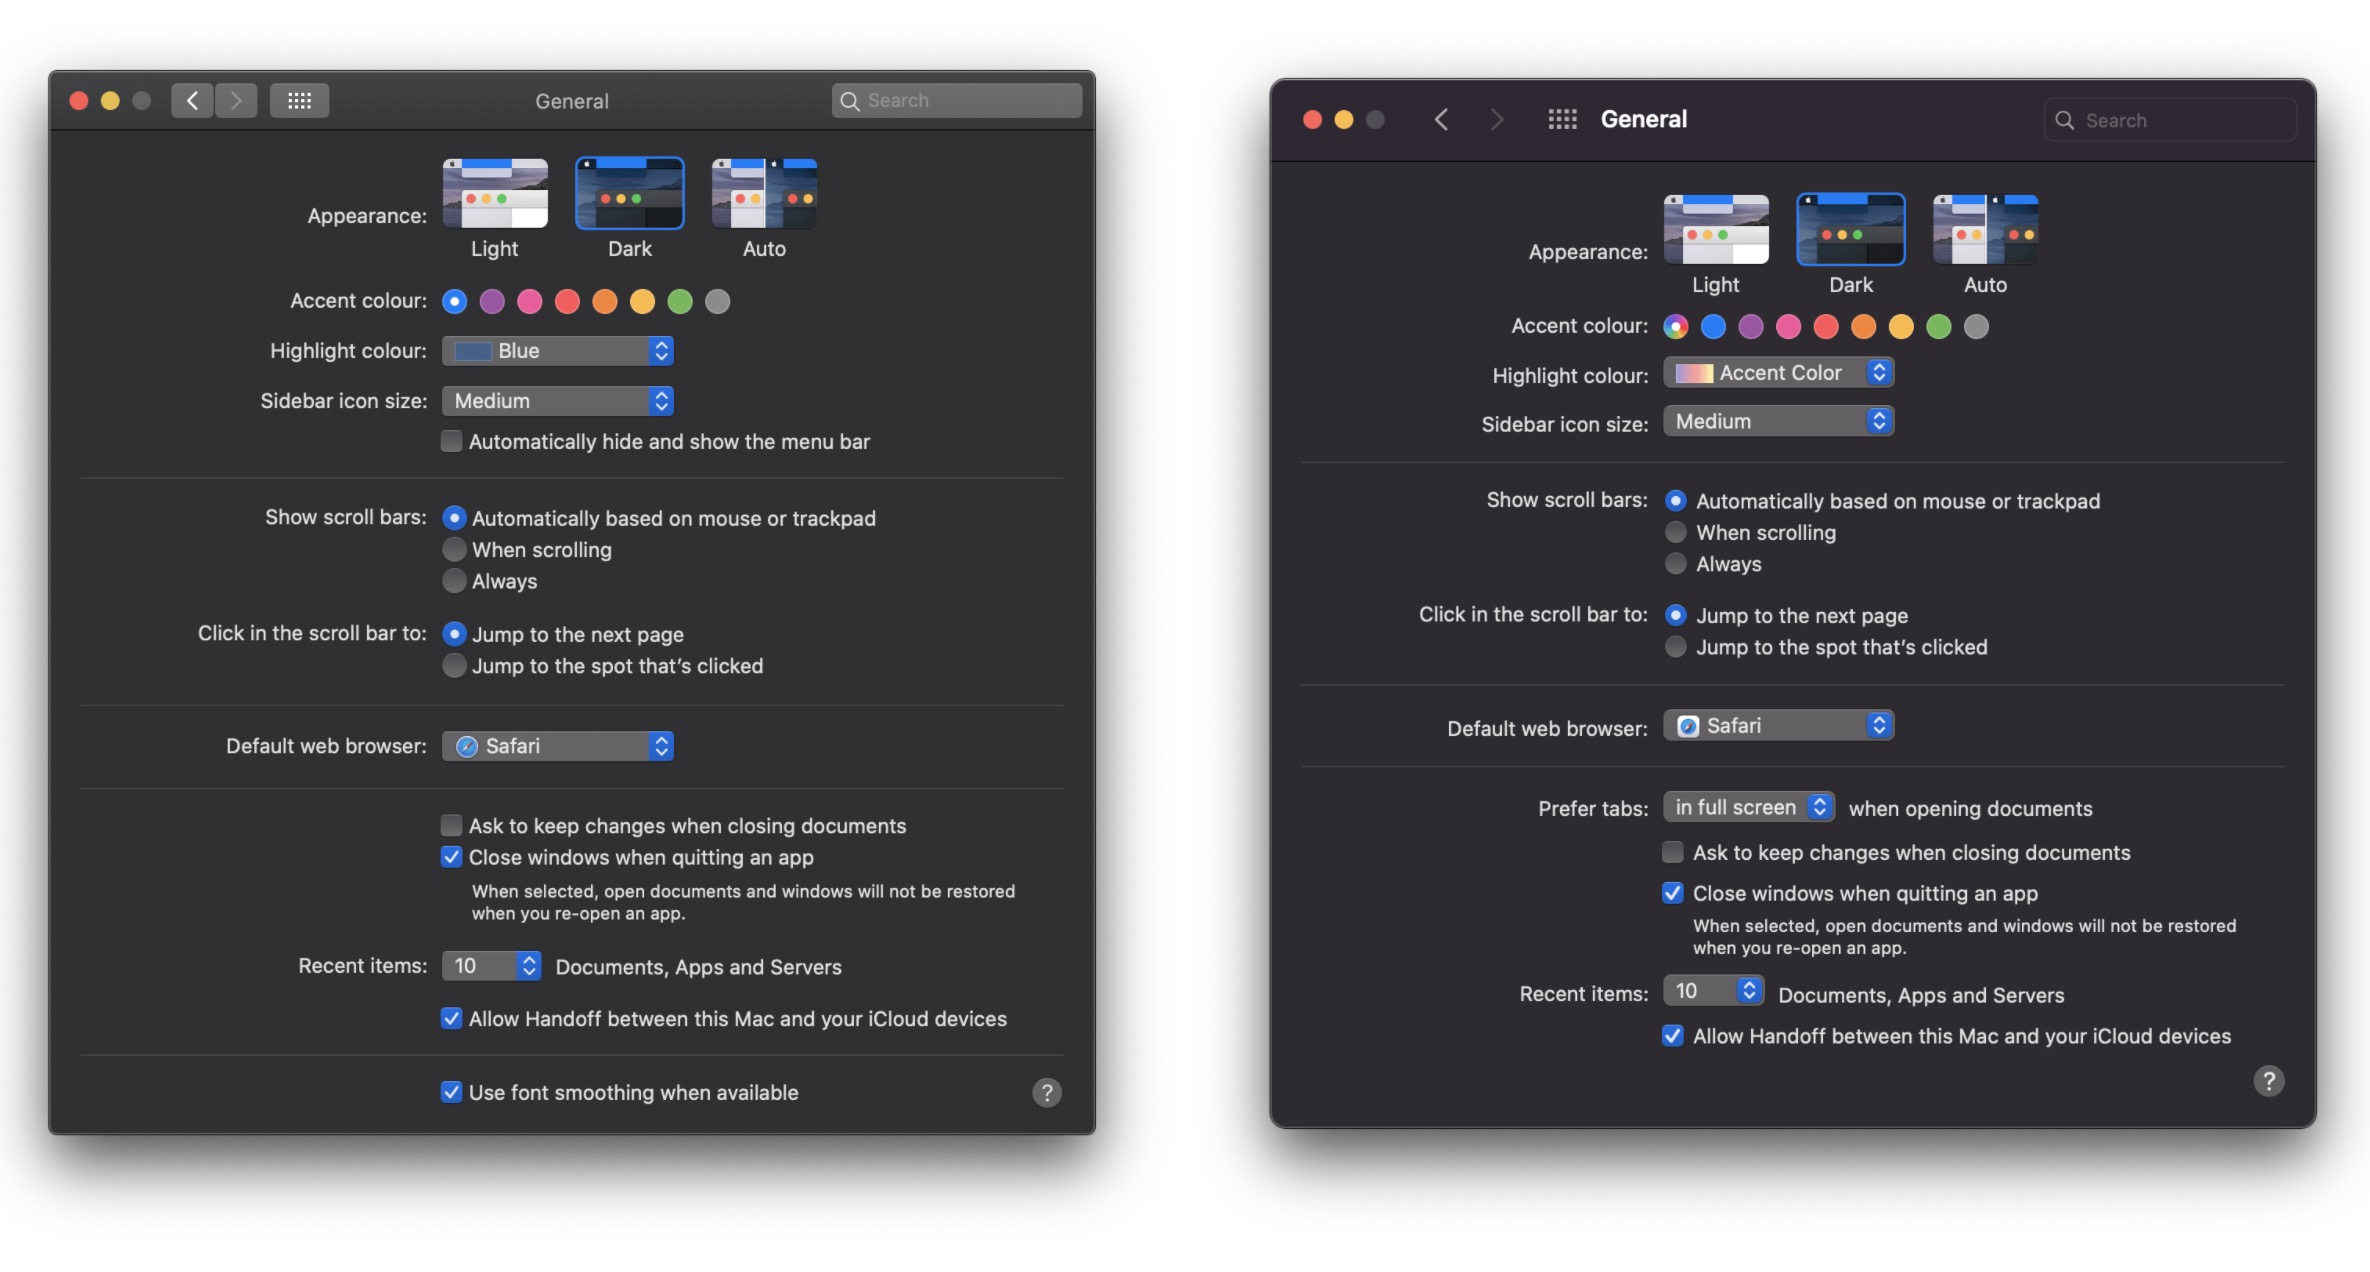Select Auto appearance icon in right window
Image resolution: width=2370 pixels, height=1272 pixels.
[1985, 230]
